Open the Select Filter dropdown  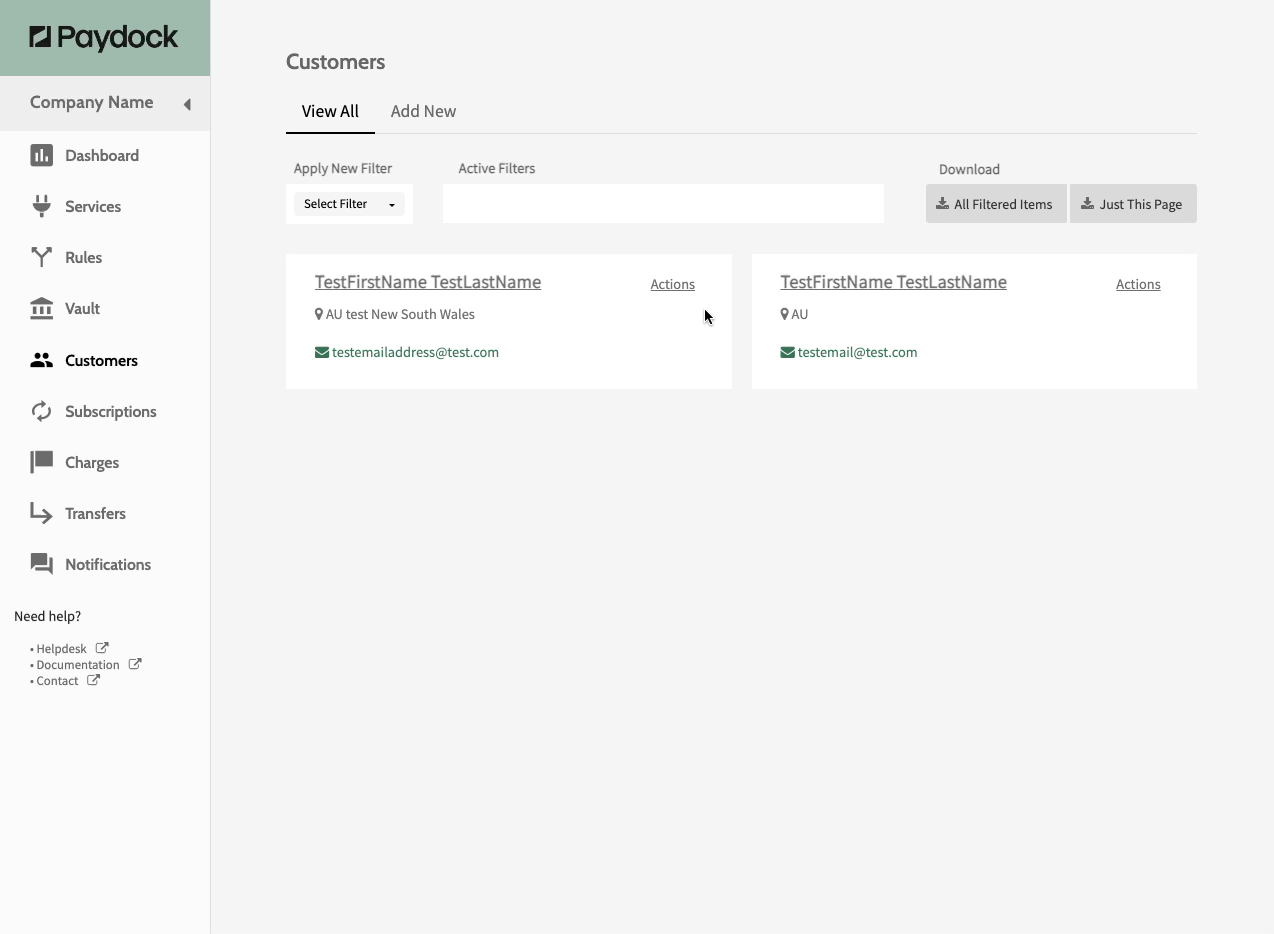click(349, 204)
